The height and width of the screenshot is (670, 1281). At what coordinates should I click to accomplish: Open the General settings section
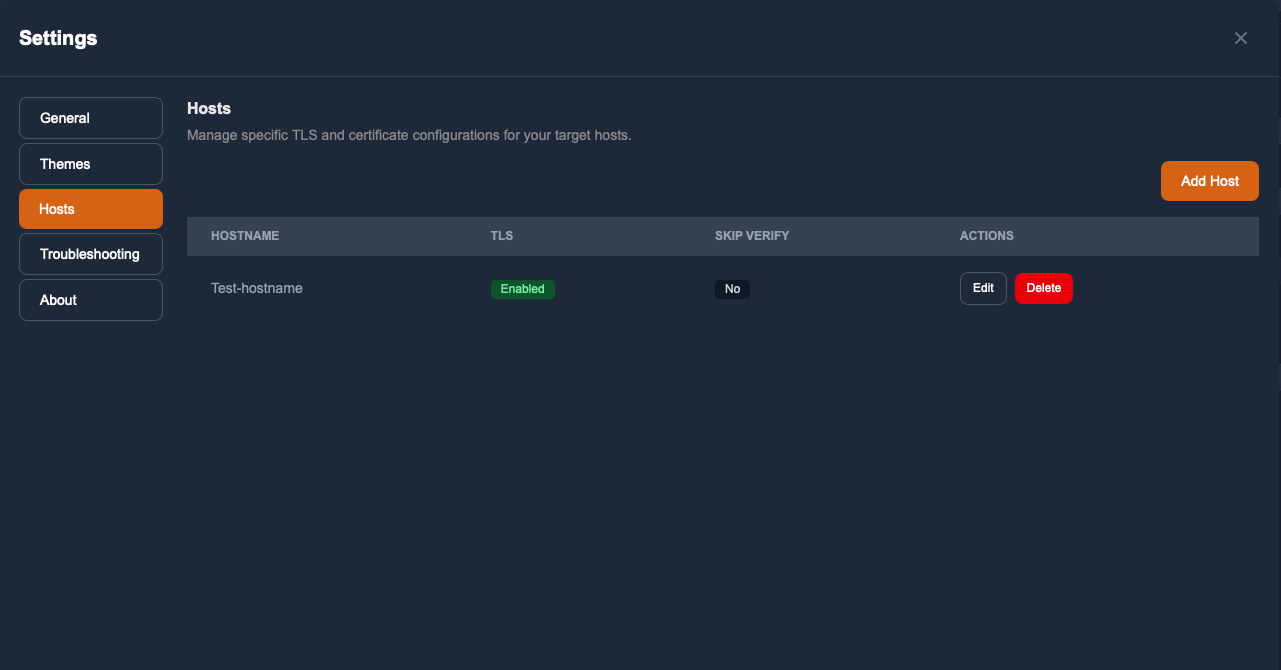90,117
